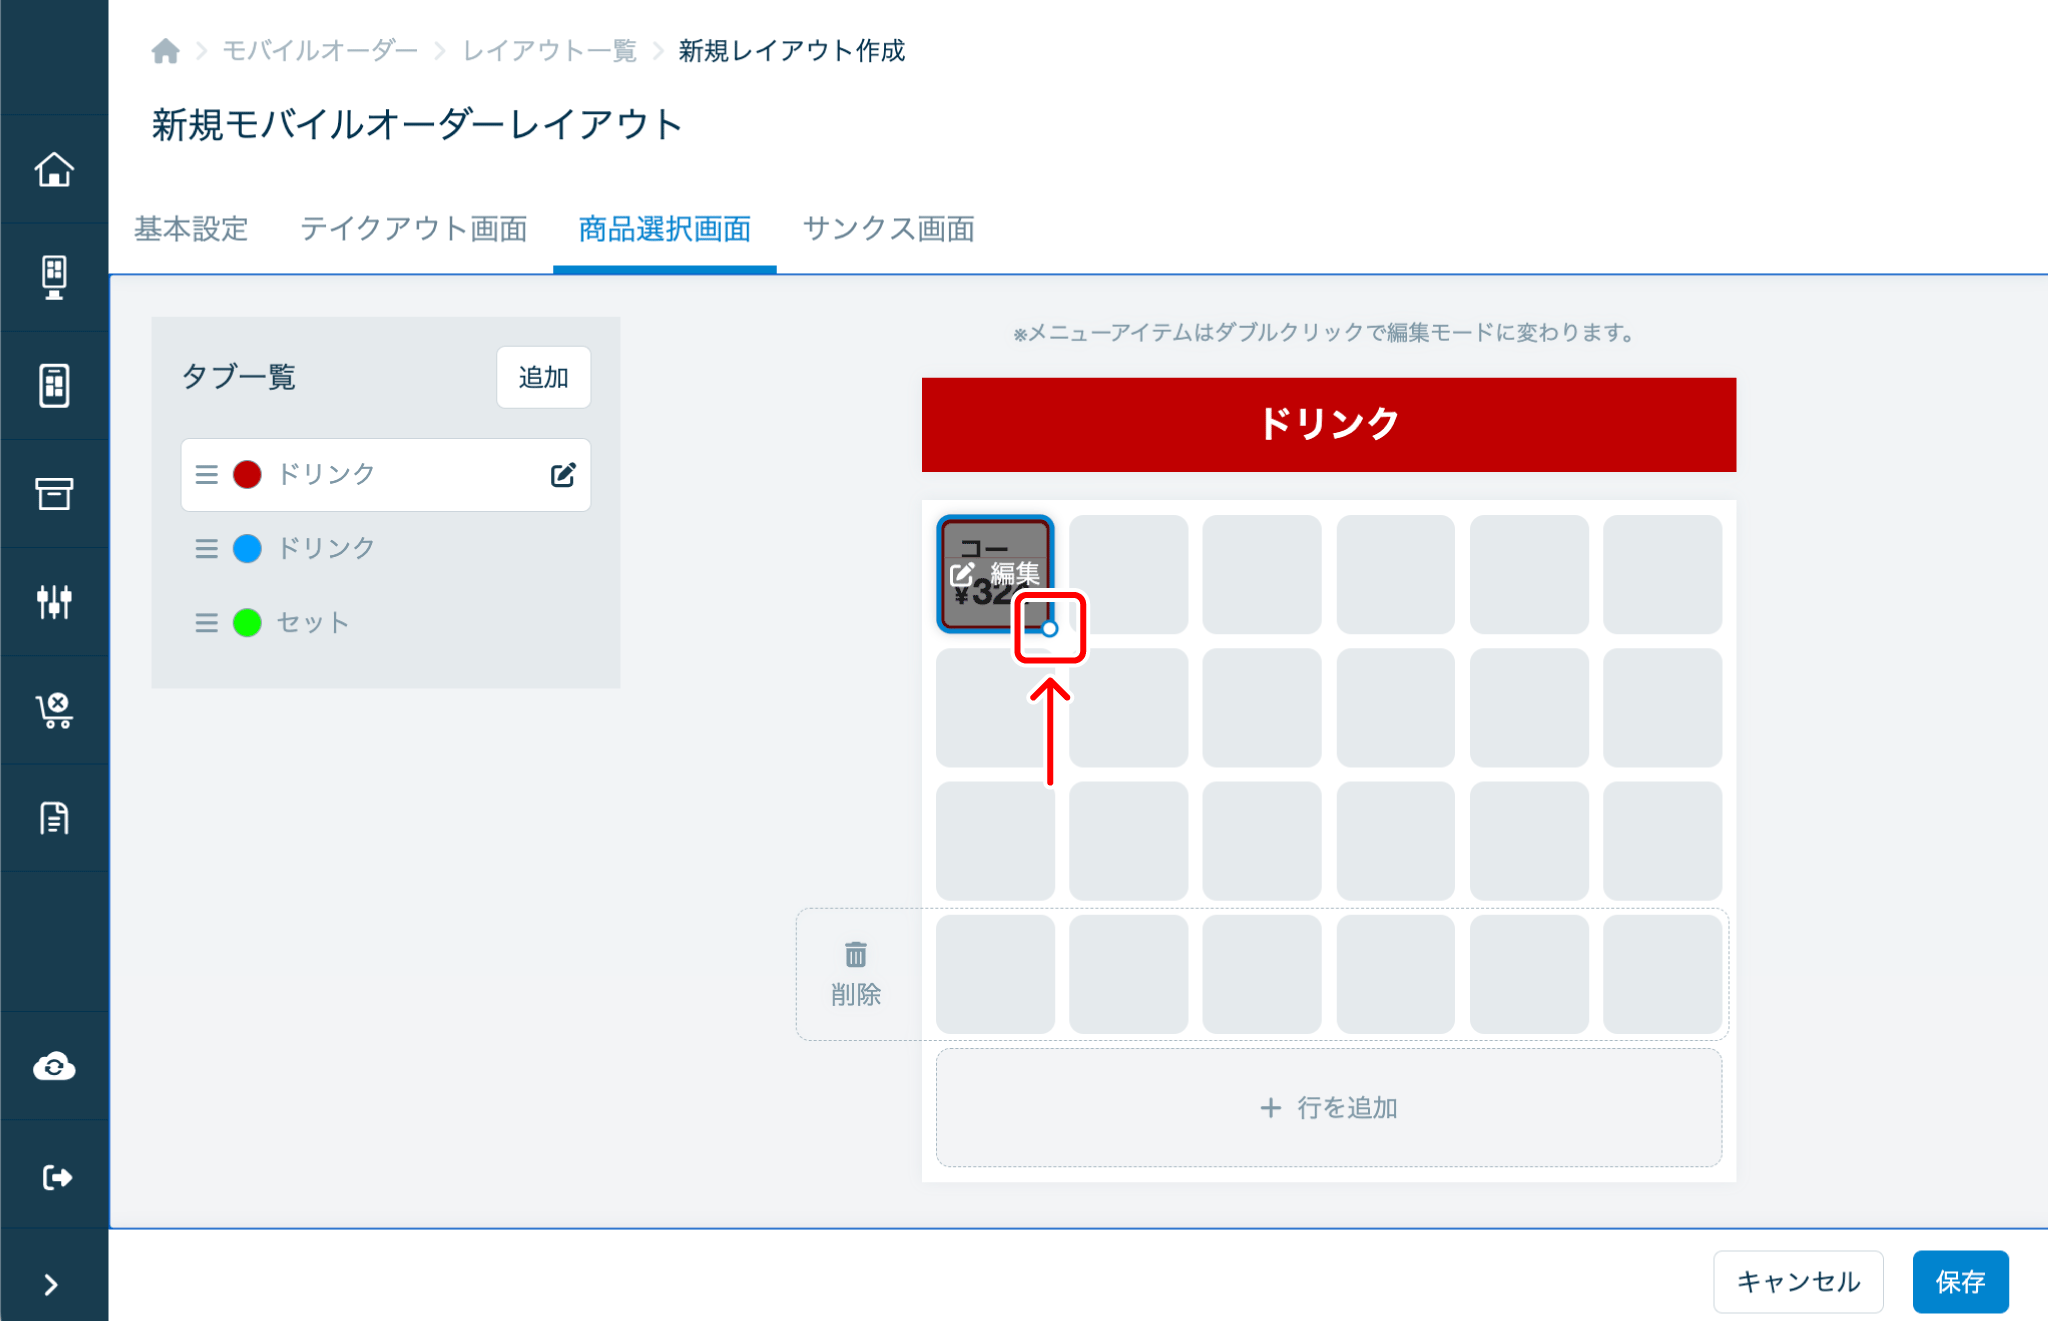Click the home icon in left sidebar
The width and height of the screenshot is (2048, 1321).
(x=54, y=169)
